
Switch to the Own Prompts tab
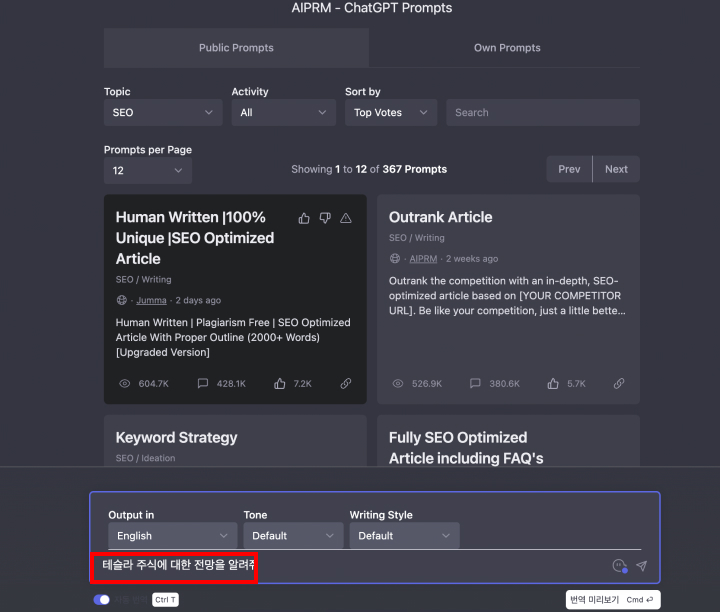(507, 48)
